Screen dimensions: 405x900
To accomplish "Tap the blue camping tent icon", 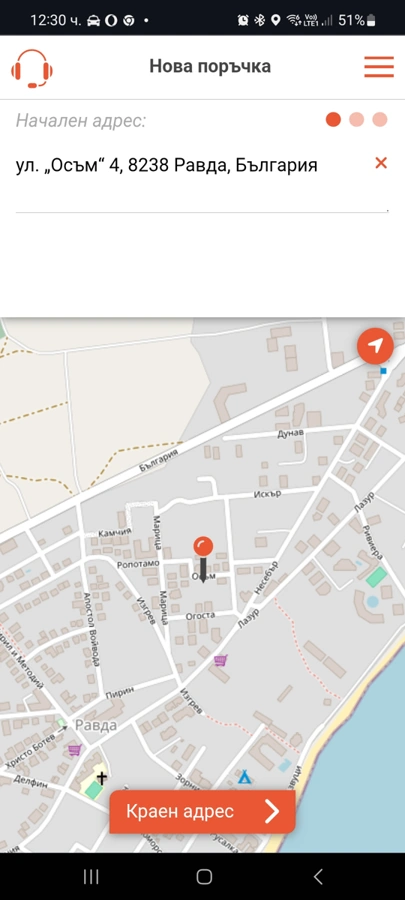I will click(245, 777).
